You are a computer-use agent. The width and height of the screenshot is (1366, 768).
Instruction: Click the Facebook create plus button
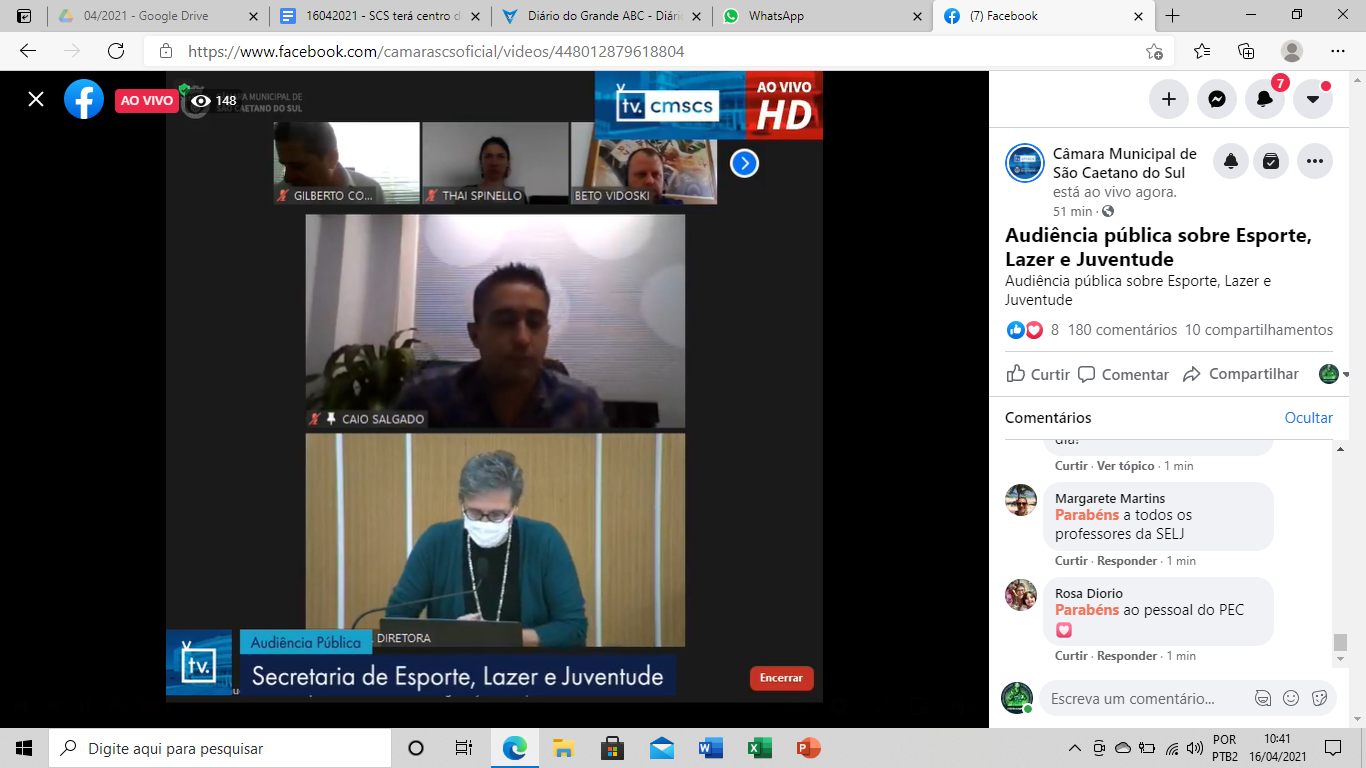[x=1168, y=99]
